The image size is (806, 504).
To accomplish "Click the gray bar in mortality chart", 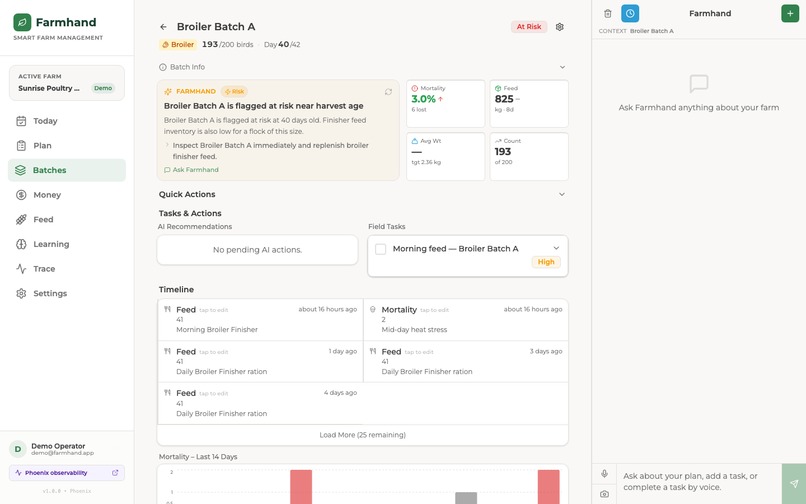I will pyautogui.click(x=466, y=498).
